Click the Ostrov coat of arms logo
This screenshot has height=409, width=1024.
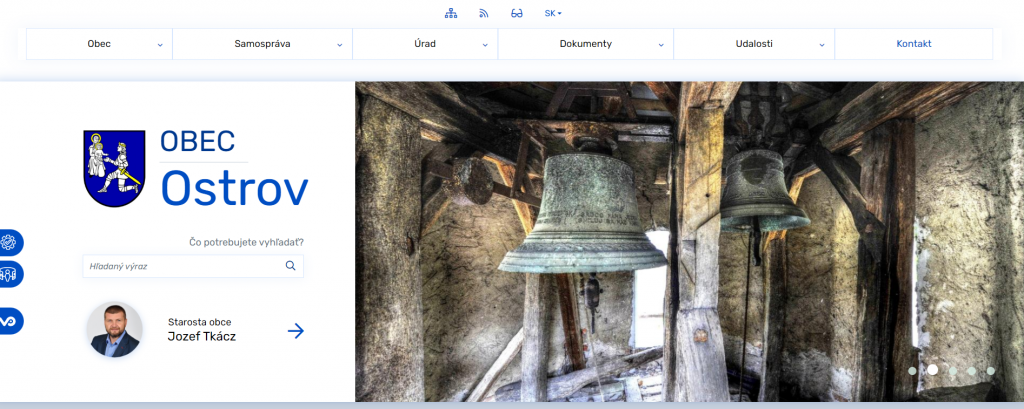(x=114, y=169)
